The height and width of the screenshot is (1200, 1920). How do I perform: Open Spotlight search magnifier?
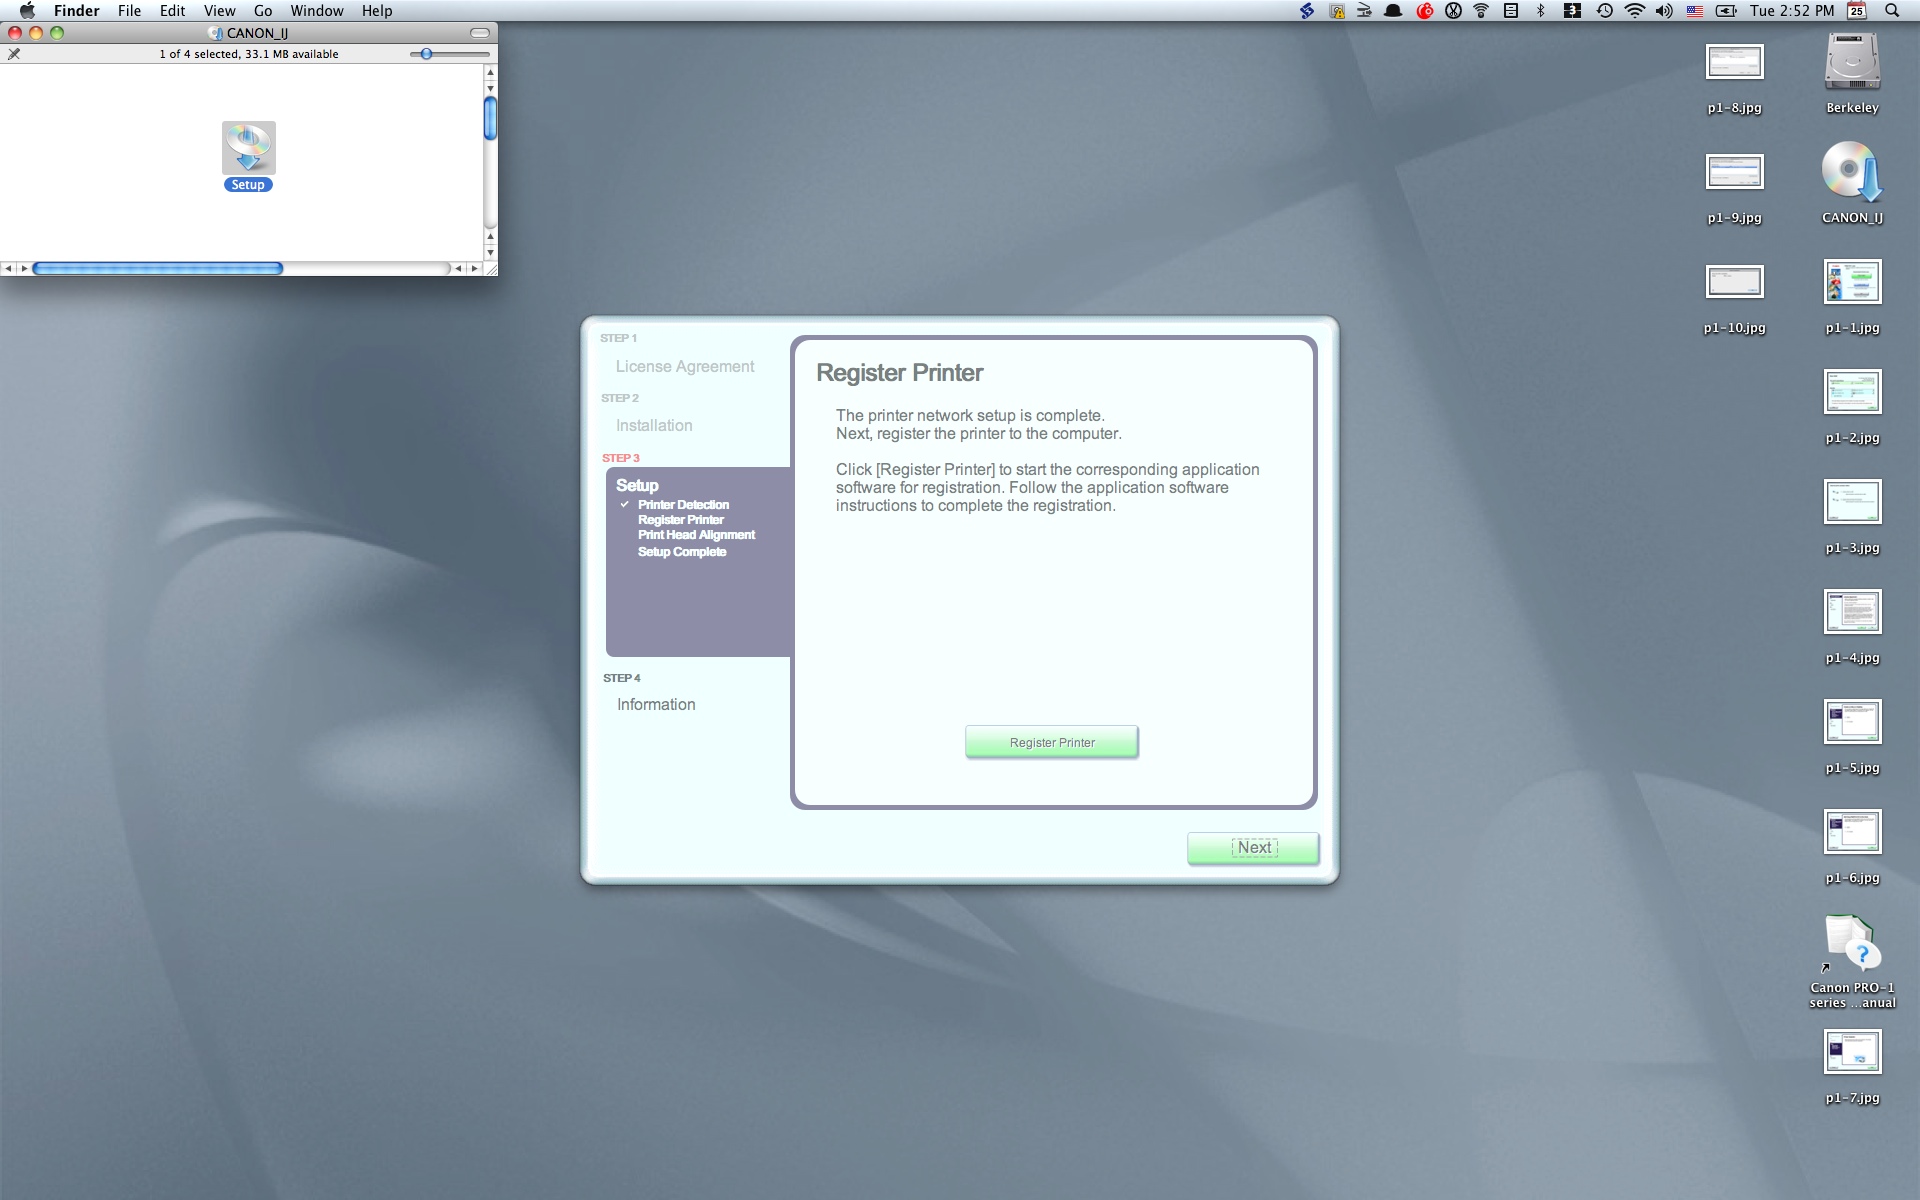tap(1891, 11)
